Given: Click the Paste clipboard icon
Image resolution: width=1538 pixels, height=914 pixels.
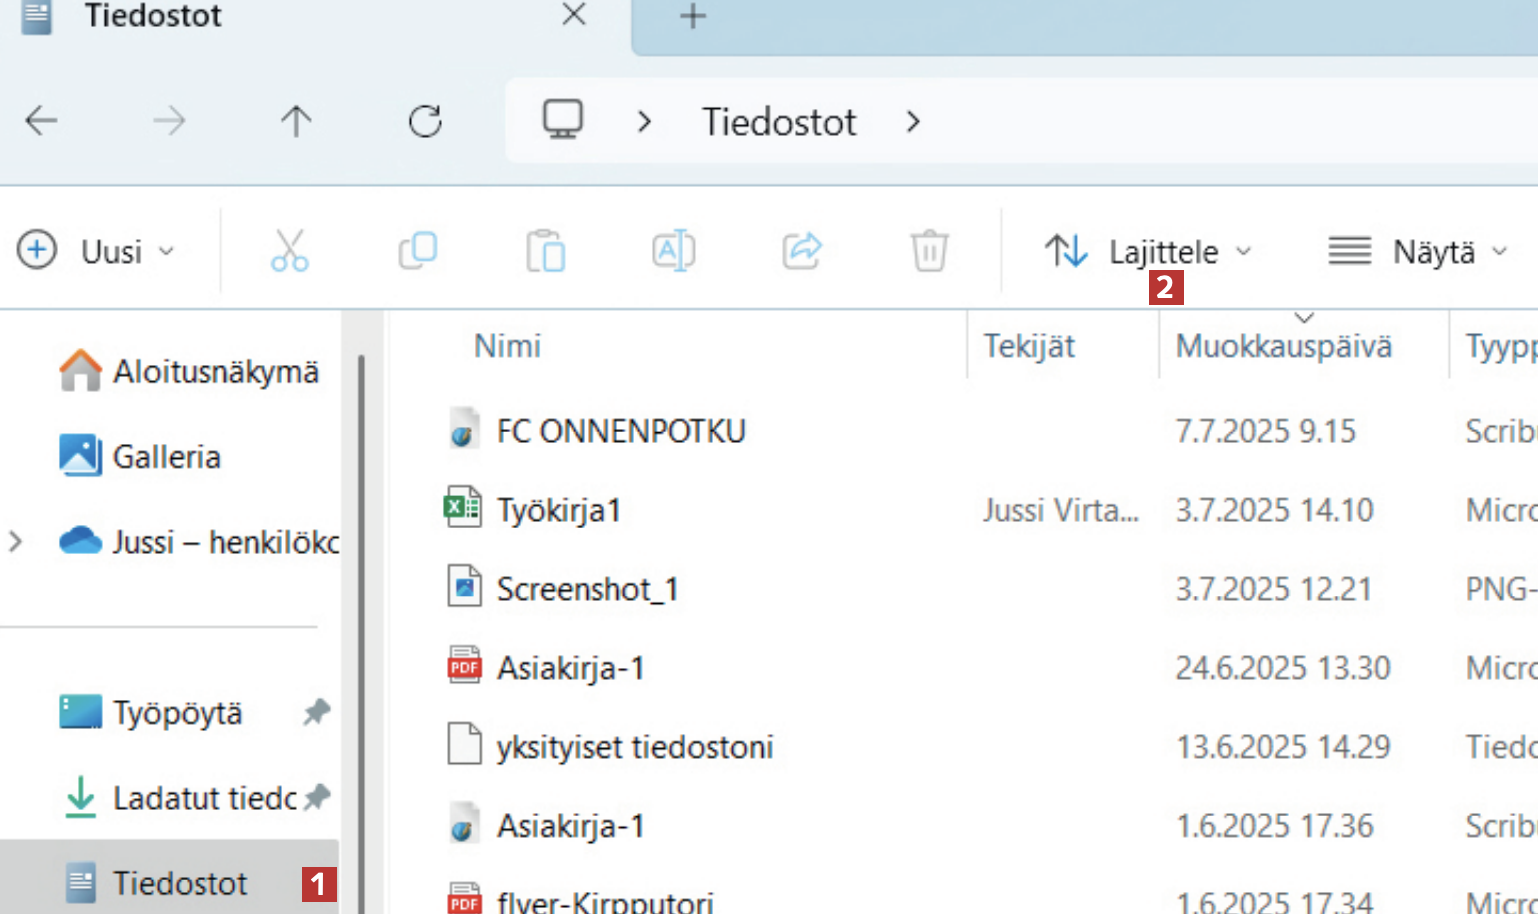Looking at the screenshot, I should click(x=546, y=251).
